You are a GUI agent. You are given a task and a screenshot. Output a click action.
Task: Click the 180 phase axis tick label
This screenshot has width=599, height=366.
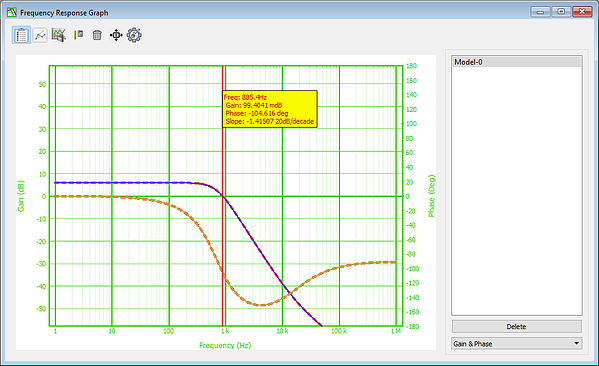tap(411, 66)
